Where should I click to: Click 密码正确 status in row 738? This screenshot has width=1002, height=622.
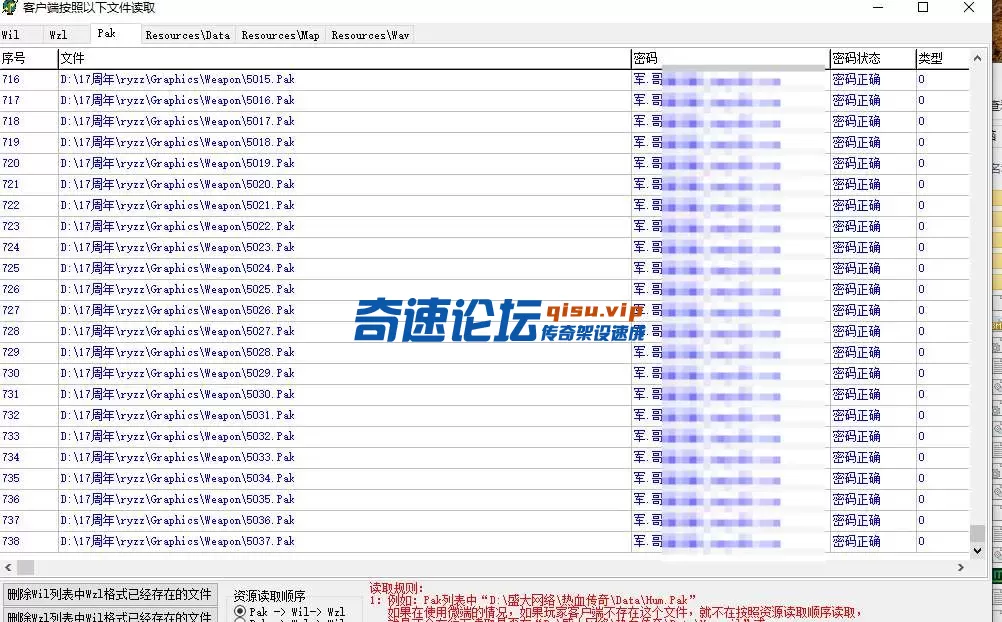856,541
